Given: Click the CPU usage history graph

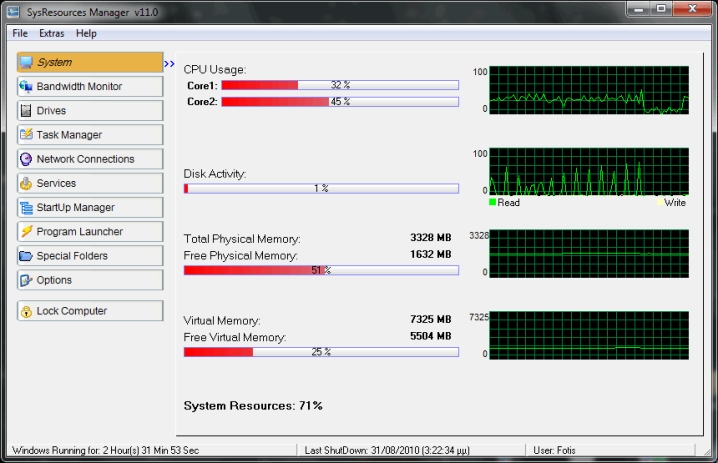Looking at the screenshot, I should point(589,90).
